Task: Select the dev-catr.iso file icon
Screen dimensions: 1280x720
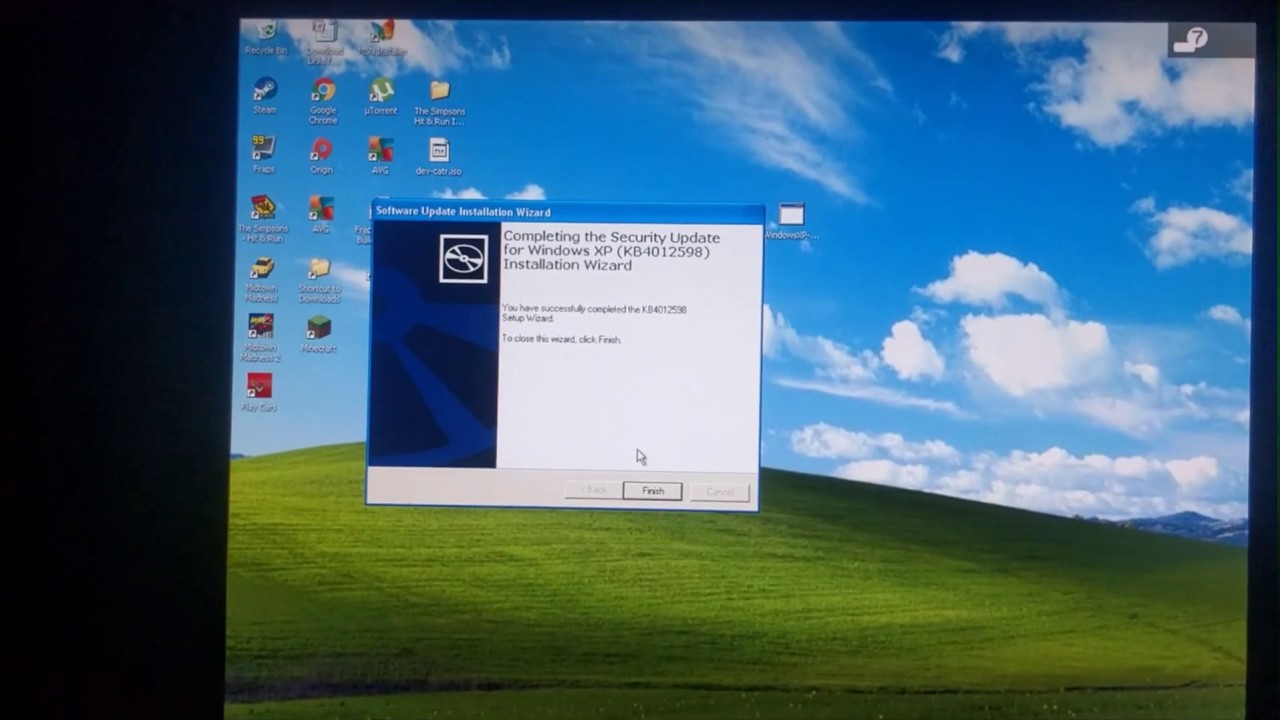Action: (439, 157)
